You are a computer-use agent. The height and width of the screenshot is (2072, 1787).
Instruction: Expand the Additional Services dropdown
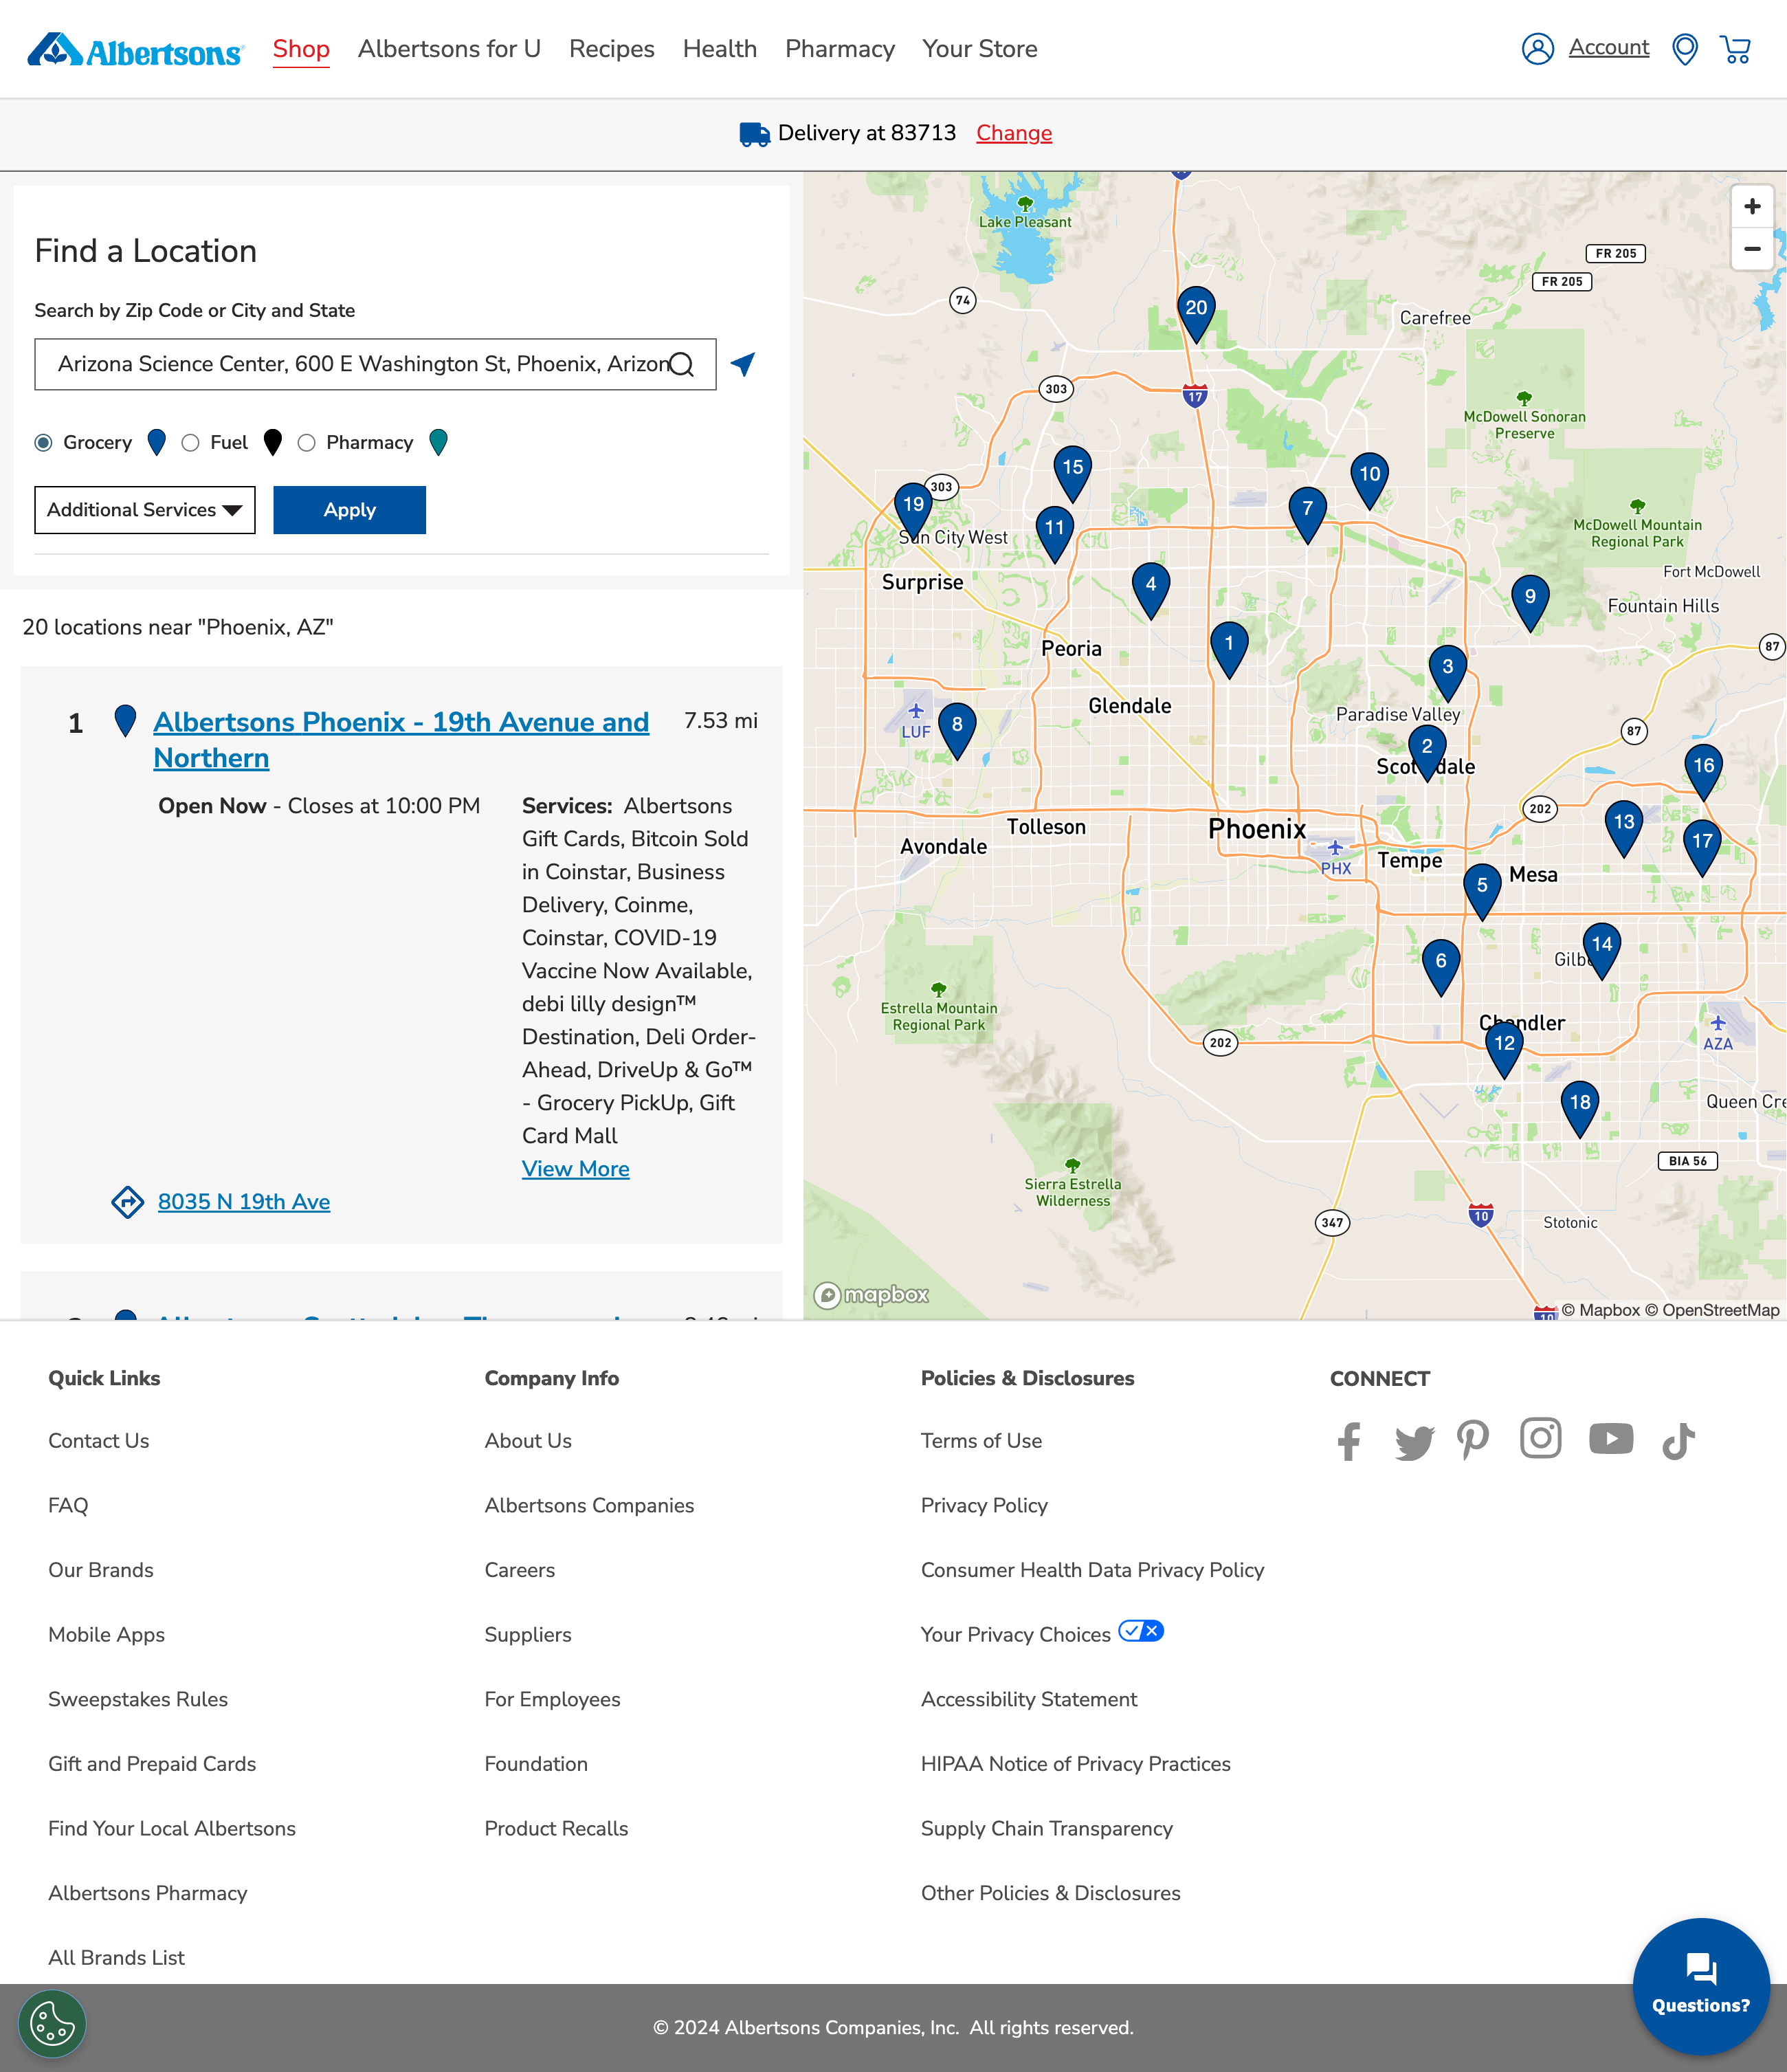click(144, 510)
